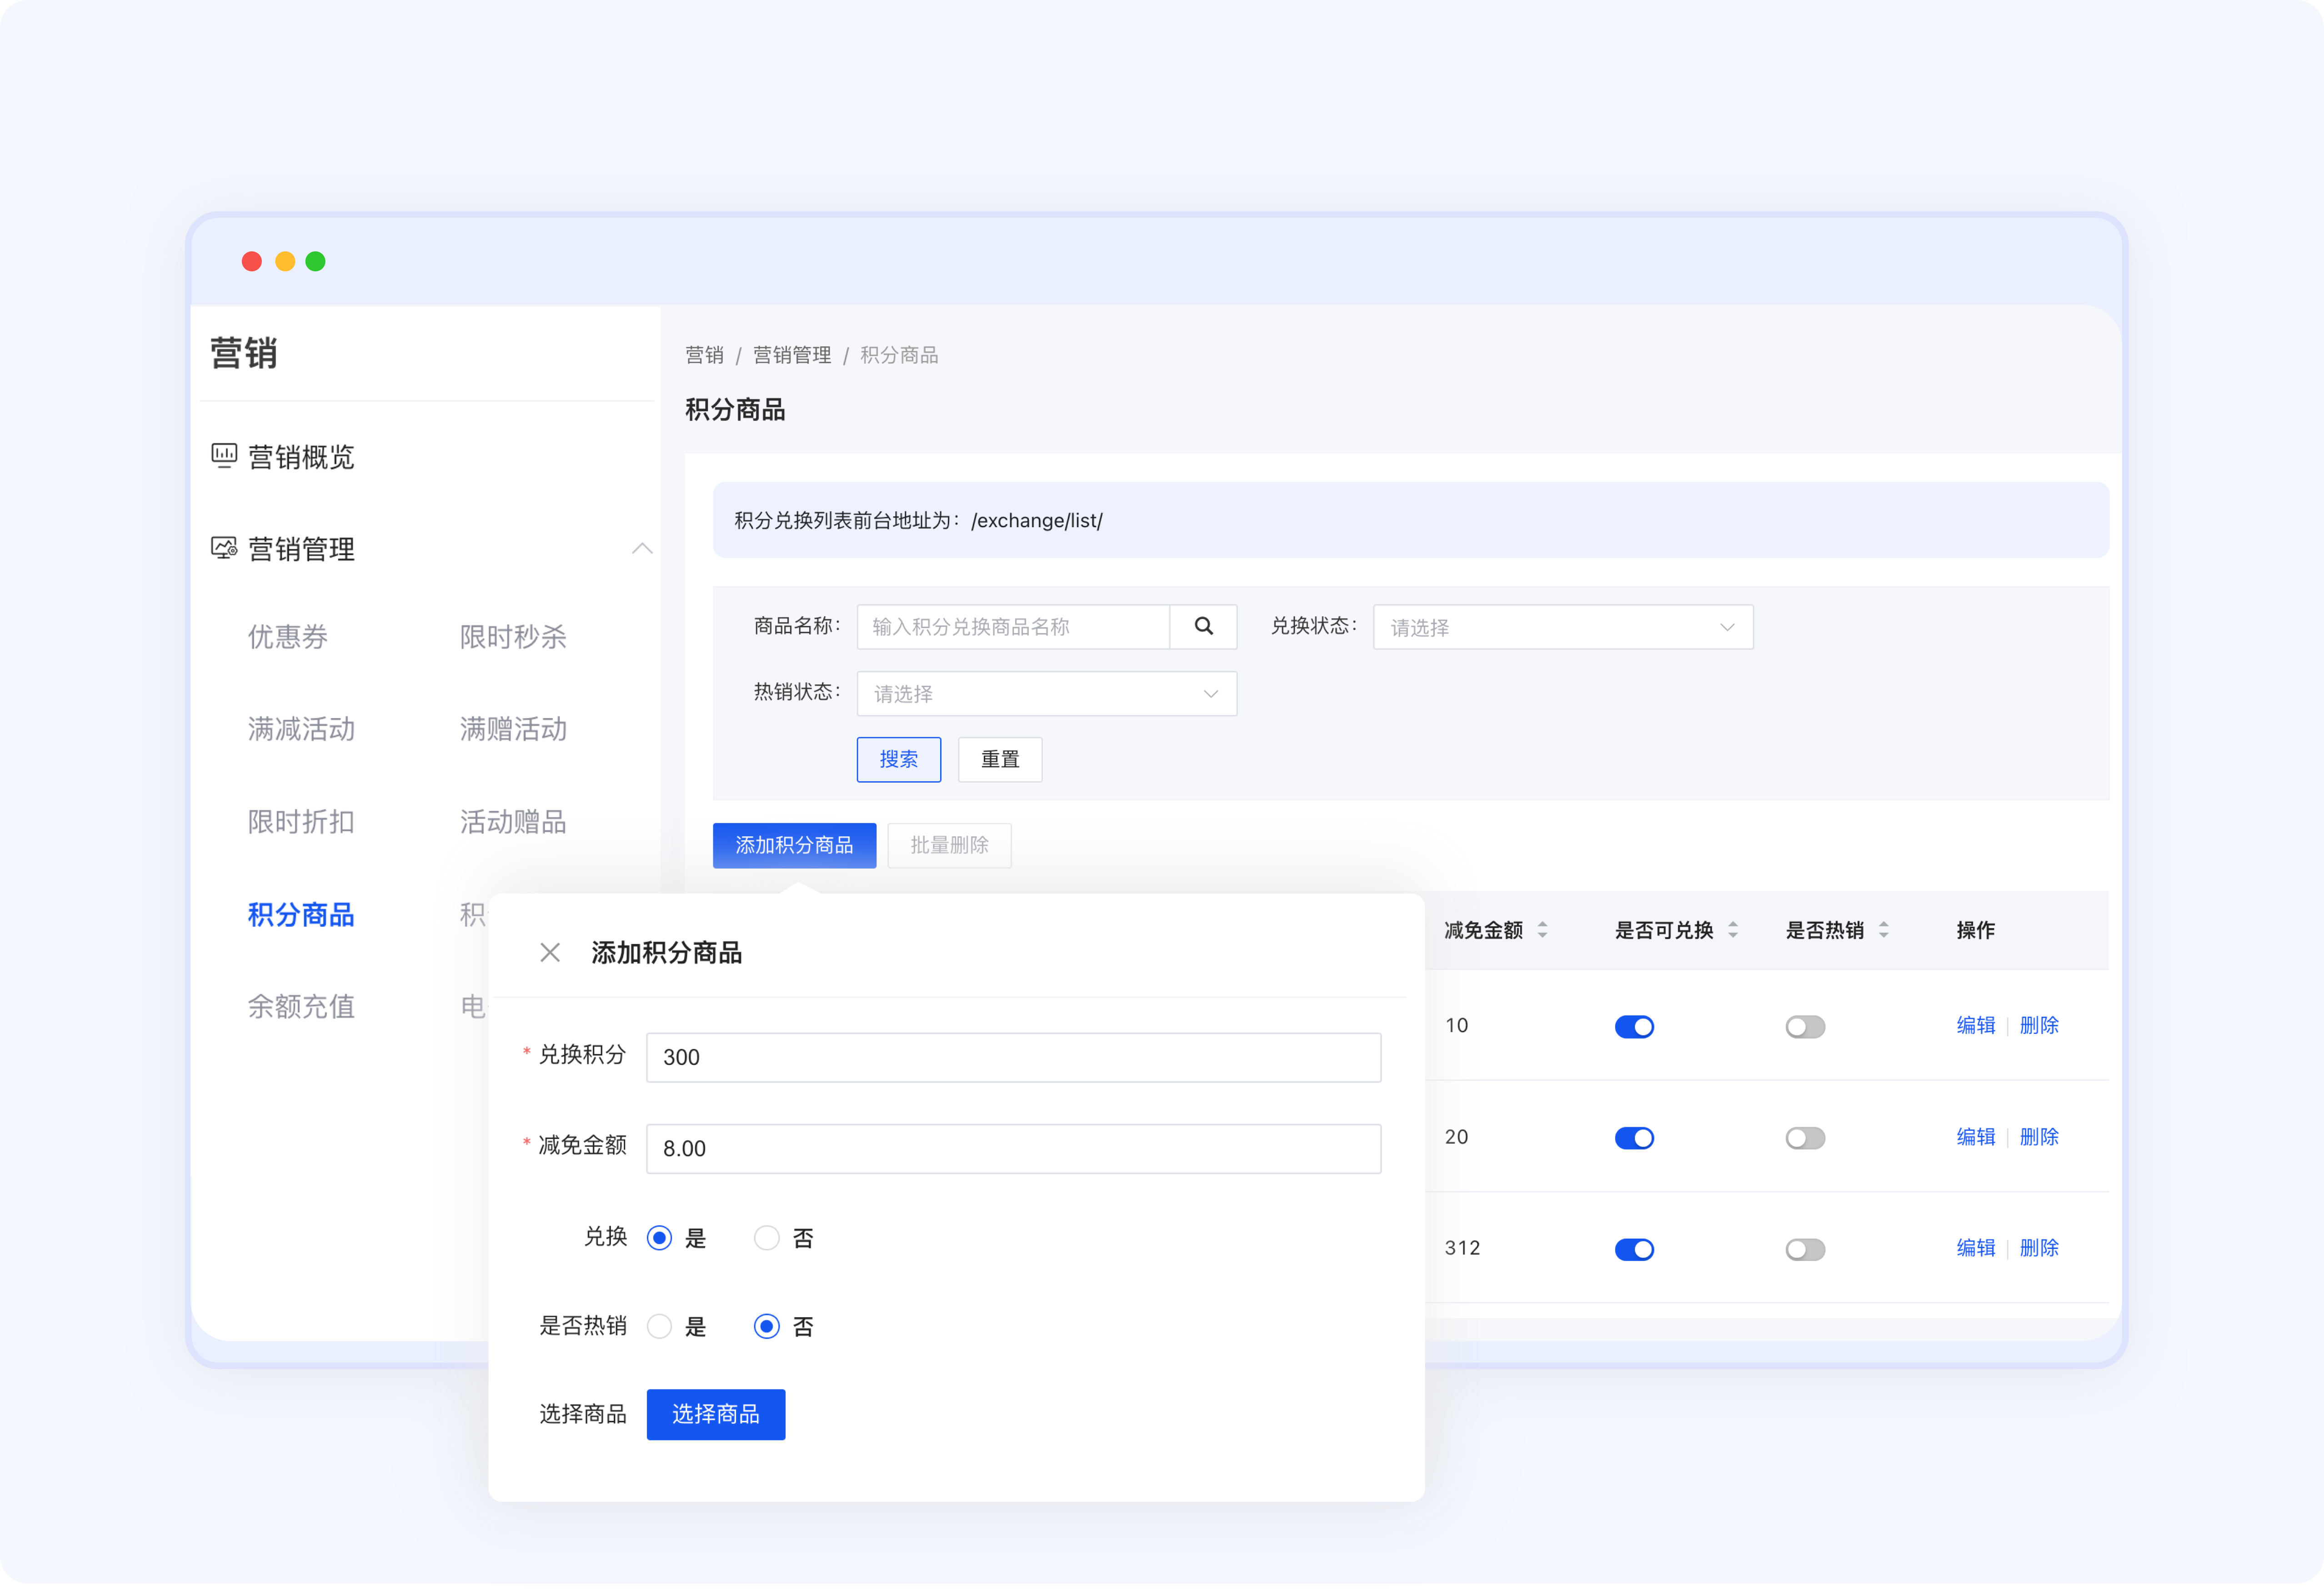Click the 兑换积分 input field

point(1013,1057)
